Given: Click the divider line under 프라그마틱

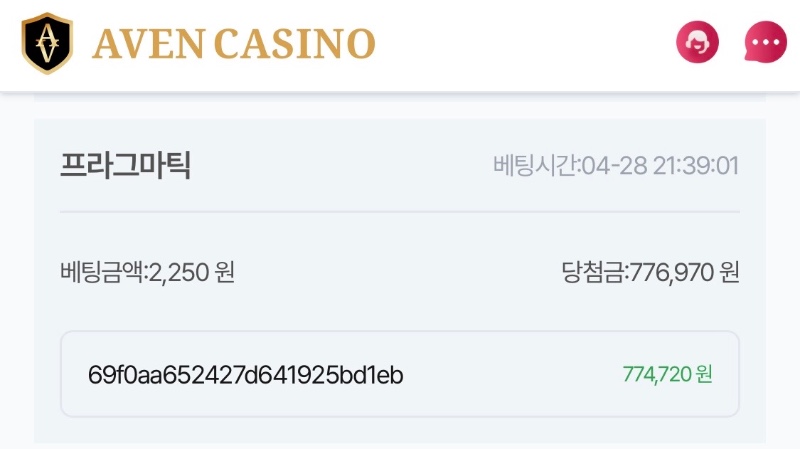Looking at the screenshot, I should (x=400, y=212).
